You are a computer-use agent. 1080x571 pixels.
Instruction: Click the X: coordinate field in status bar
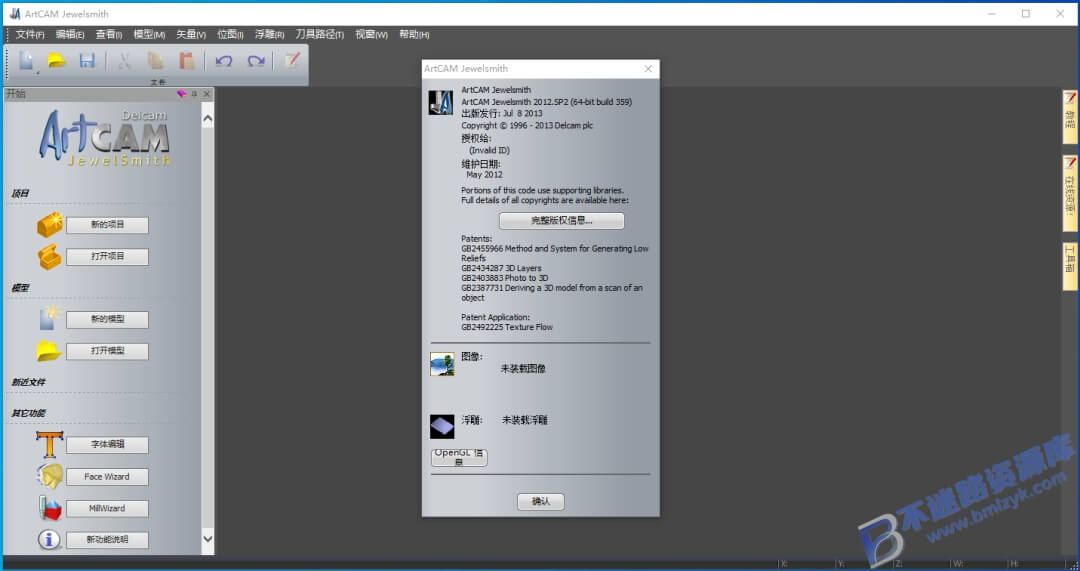click(x=806, y=564)
